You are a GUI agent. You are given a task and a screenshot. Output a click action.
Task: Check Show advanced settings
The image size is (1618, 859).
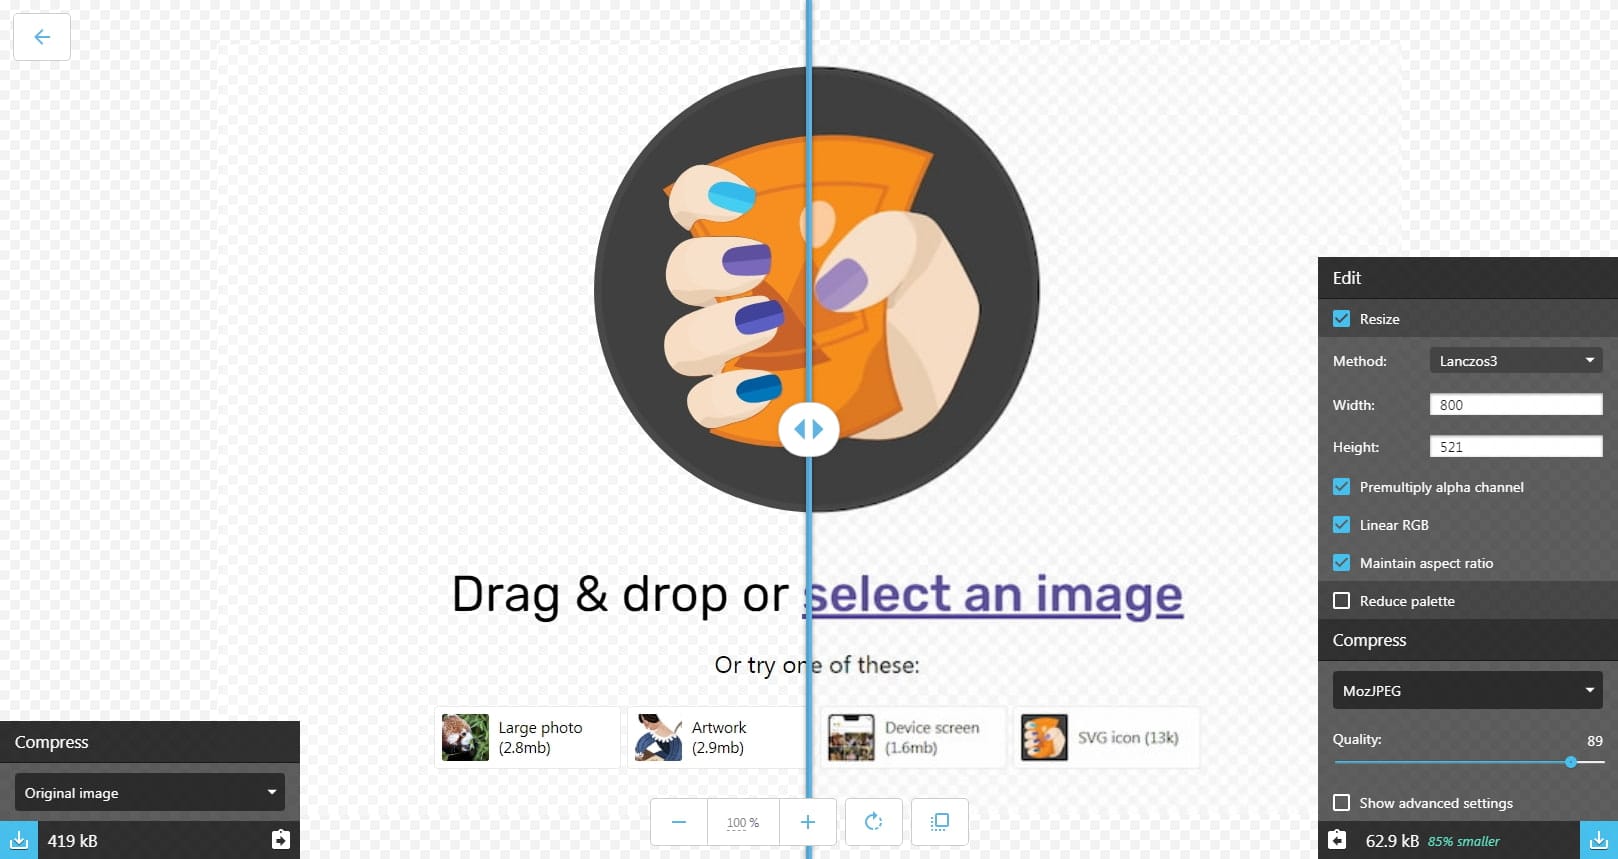(1342, 803)
